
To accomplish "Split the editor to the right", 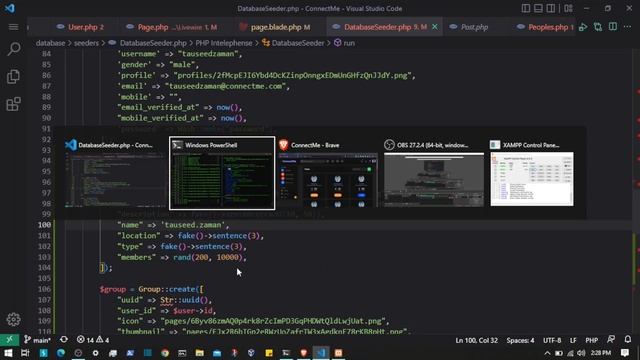I will click(613, 27).
